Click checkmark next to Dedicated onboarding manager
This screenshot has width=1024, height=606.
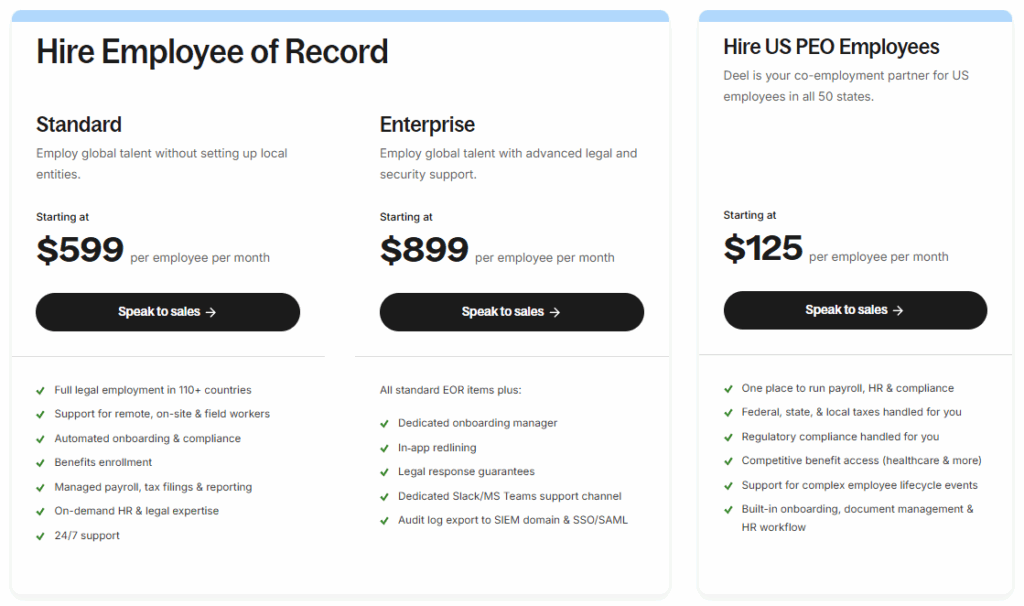tap(384, 423)
